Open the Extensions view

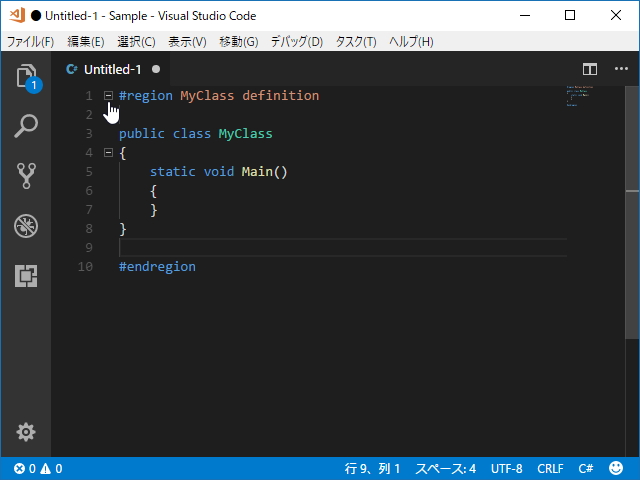26,276
